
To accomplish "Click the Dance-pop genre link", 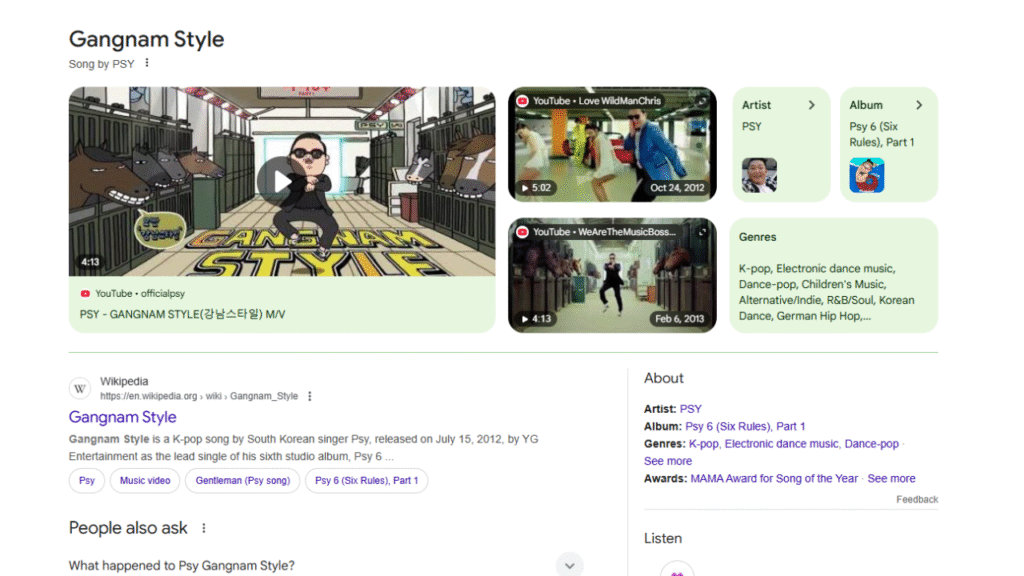I will (871, 444).
